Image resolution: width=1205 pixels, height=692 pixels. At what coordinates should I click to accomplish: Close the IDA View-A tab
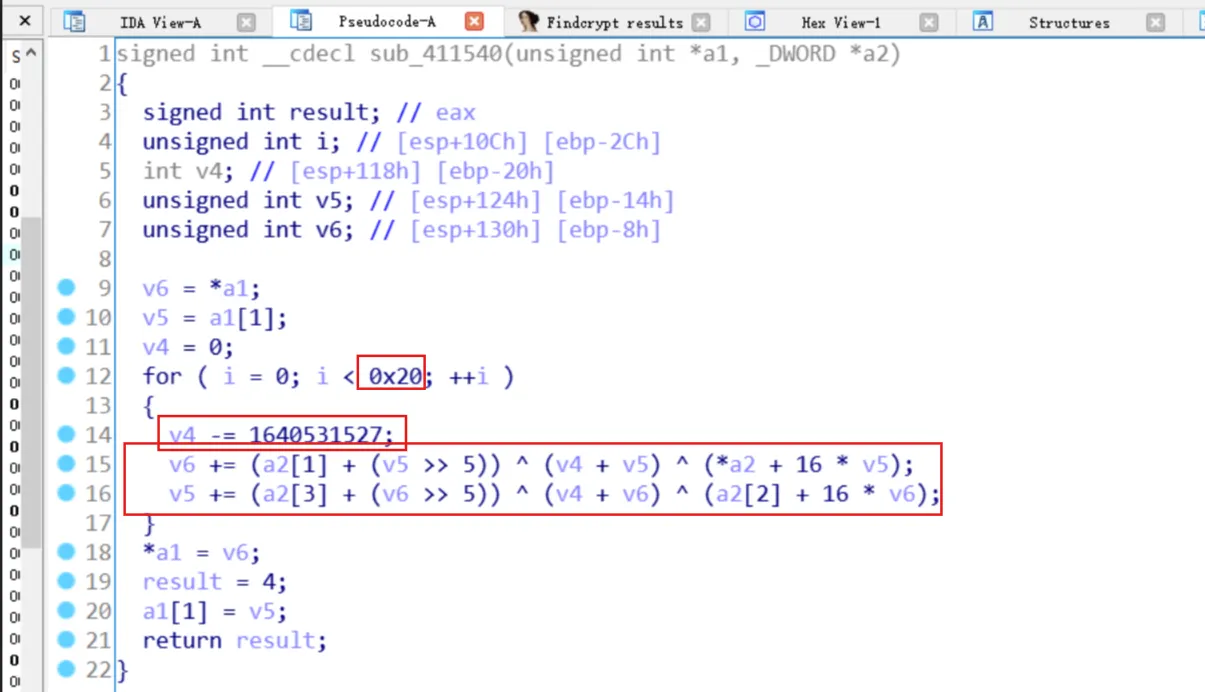tap(246, 22)
